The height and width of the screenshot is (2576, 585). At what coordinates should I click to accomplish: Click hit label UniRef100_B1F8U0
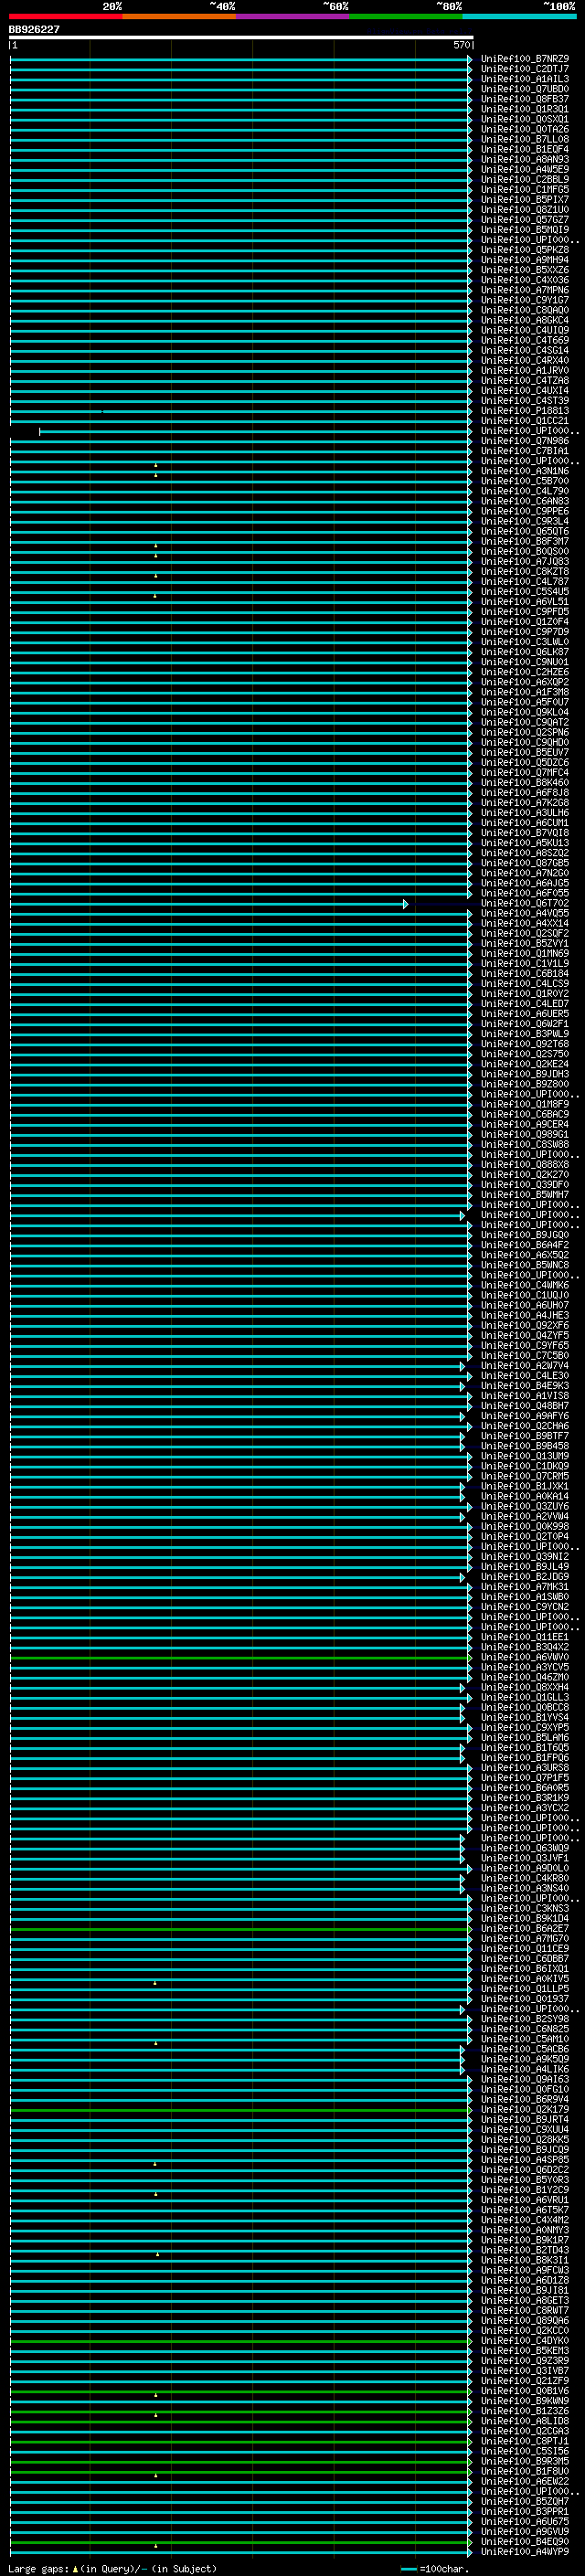(525, 2472)
